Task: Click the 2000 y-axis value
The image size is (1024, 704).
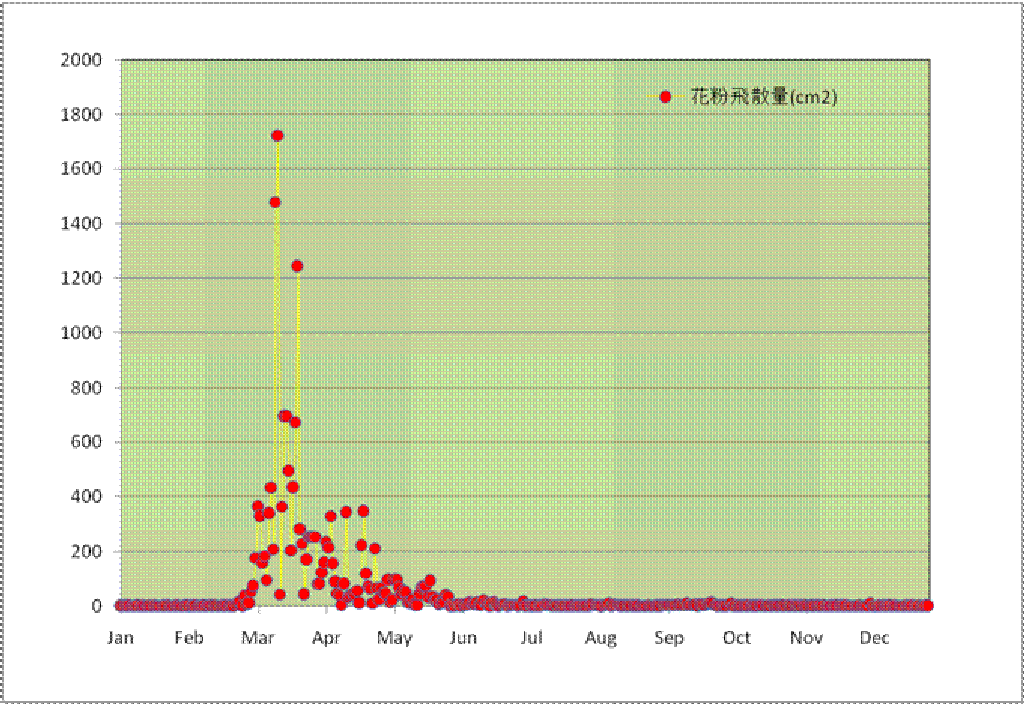Action: click(x=83, y=60)
